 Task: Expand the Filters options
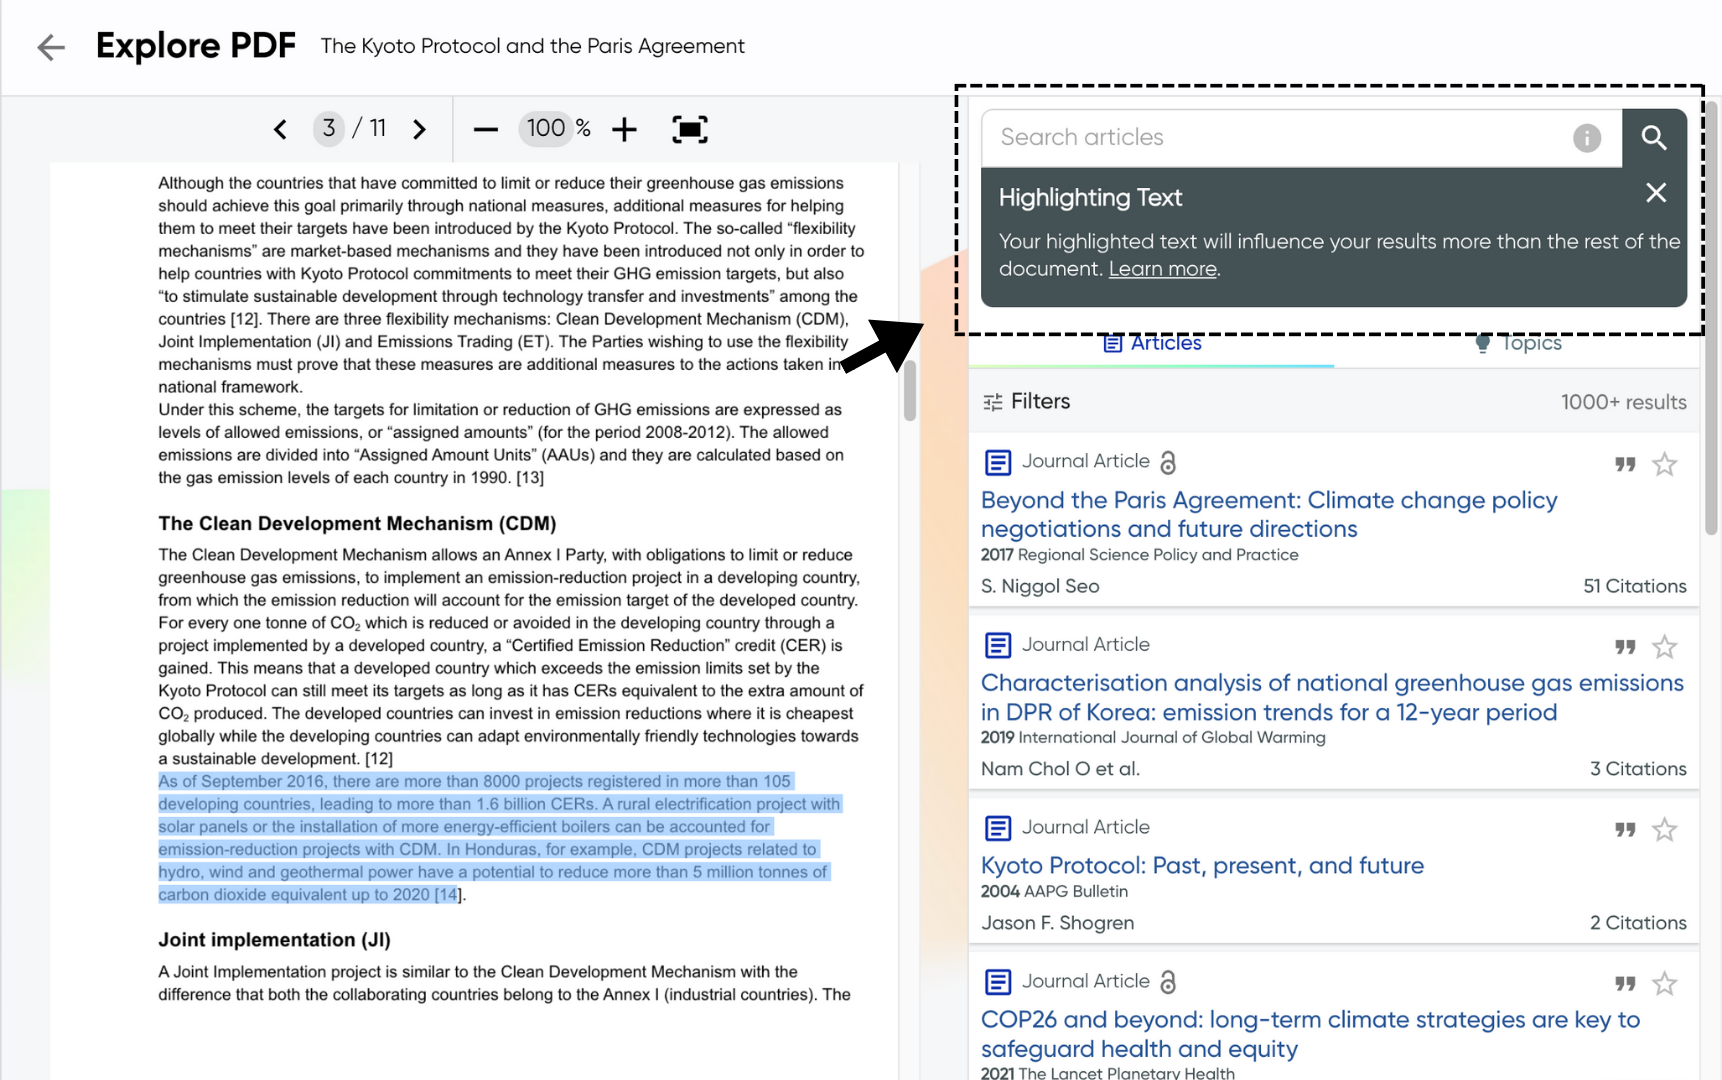1027,402
